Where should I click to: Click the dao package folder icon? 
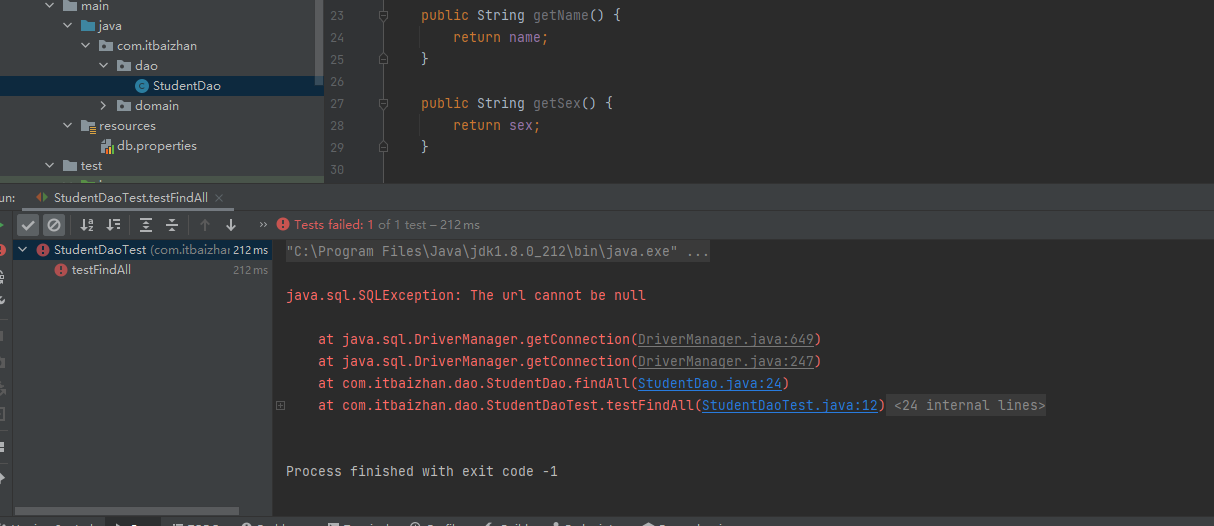(124, 66)
